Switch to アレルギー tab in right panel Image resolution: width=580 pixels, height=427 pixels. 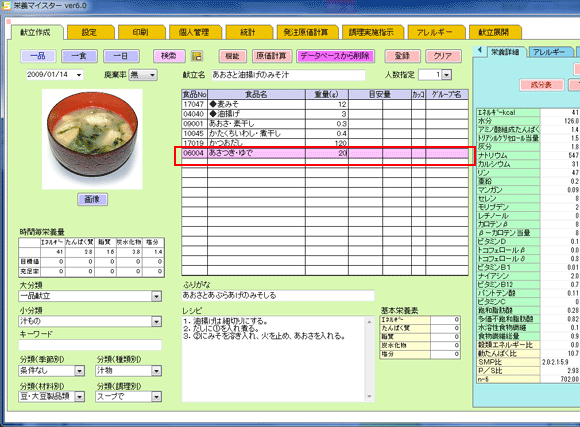pyautogui.click(x=549, y=52)
